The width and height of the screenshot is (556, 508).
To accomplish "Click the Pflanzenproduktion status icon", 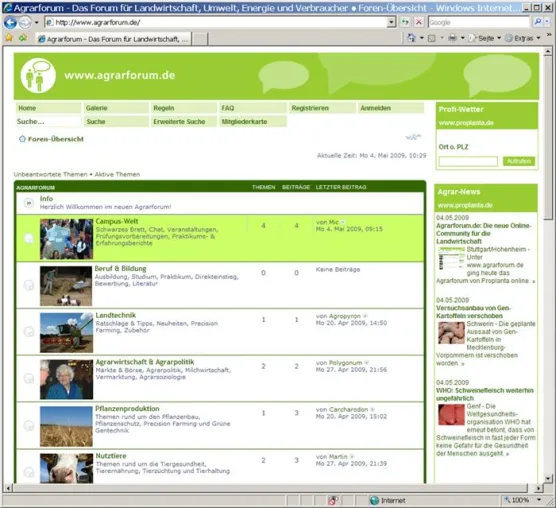I will click(x=29, y=425).
